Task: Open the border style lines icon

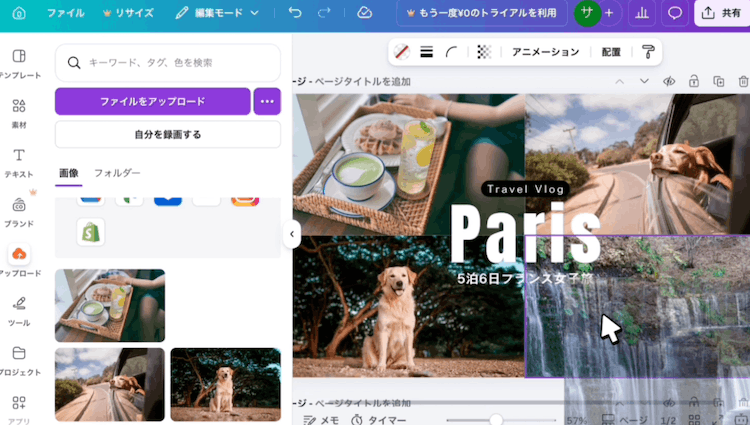Action: click(427, 52)
